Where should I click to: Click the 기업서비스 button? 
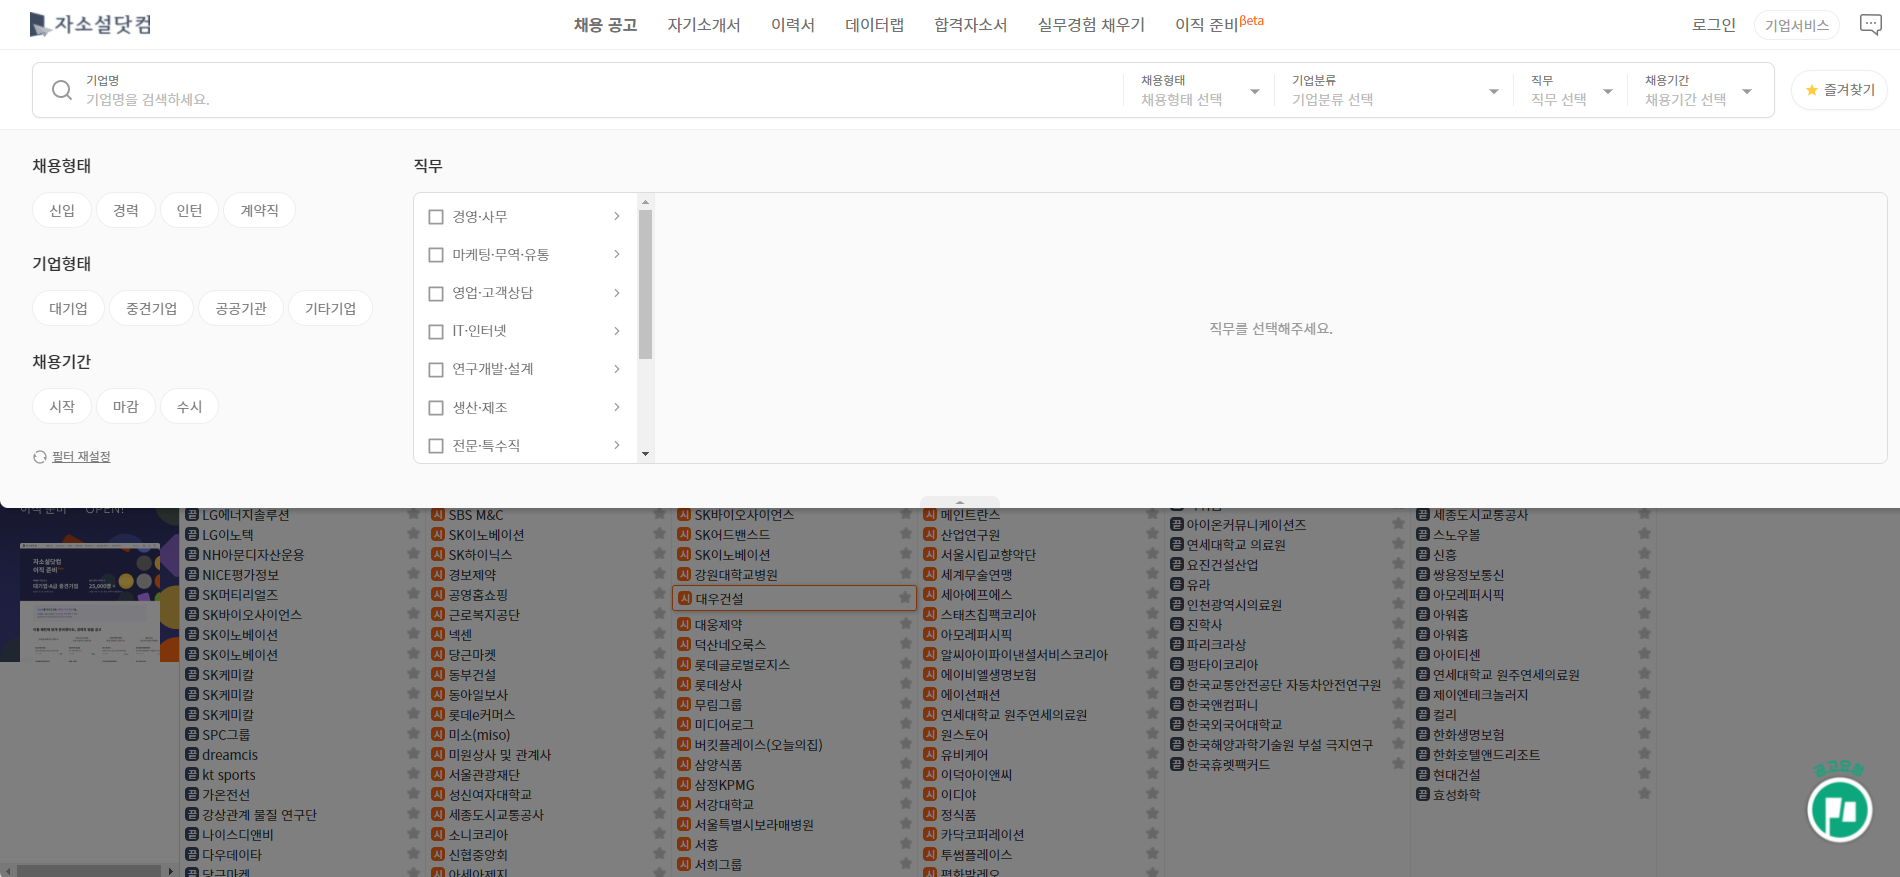(1796, 25)
